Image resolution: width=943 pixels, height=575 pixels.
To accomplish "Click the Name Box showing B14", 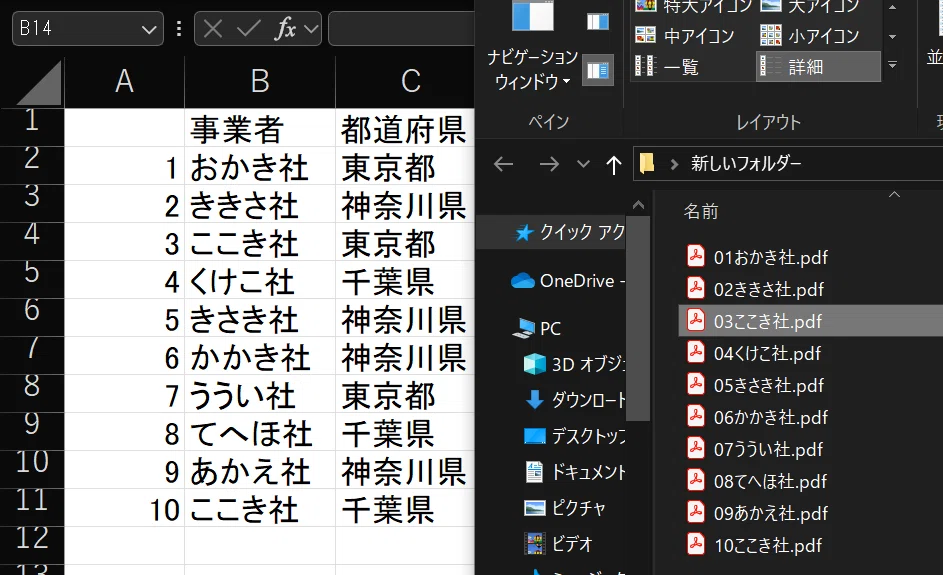I will (88, 28).
